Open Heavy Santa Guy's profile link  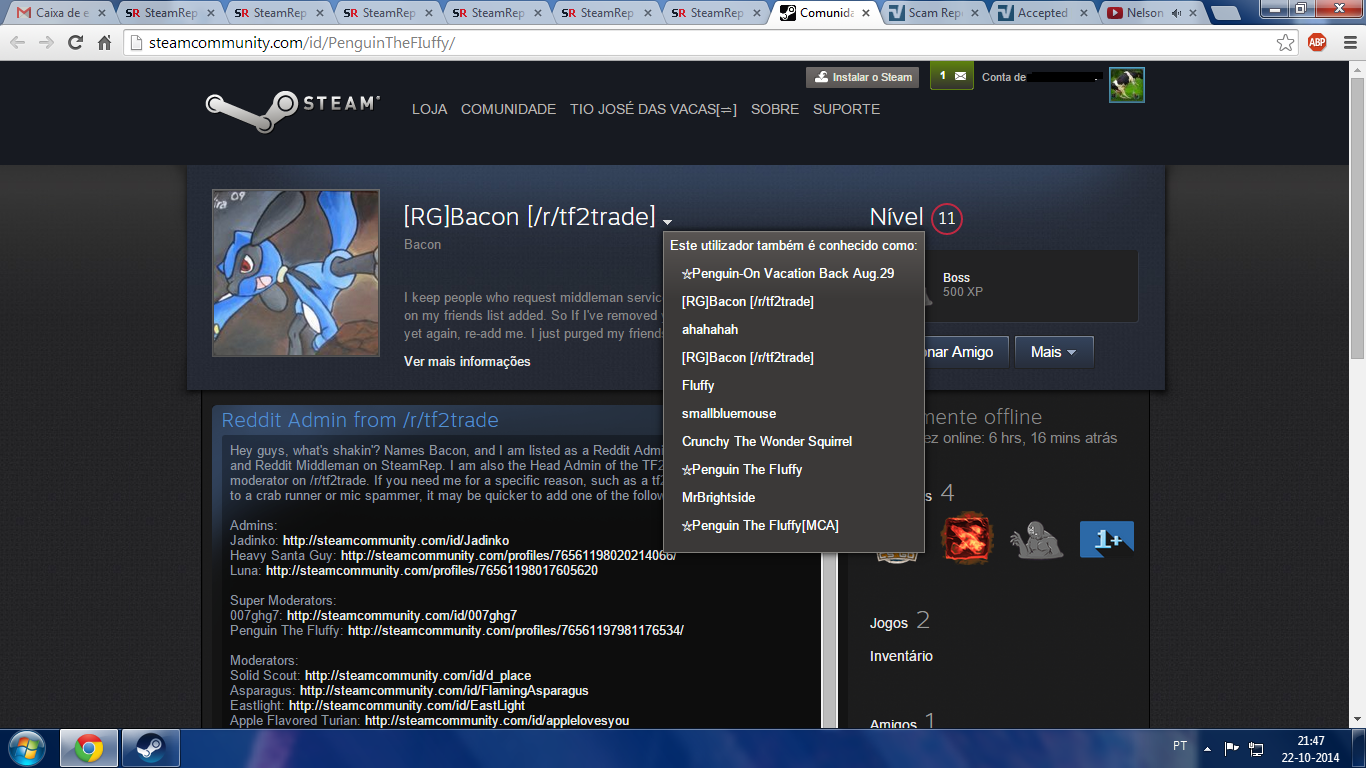(508, 555)
